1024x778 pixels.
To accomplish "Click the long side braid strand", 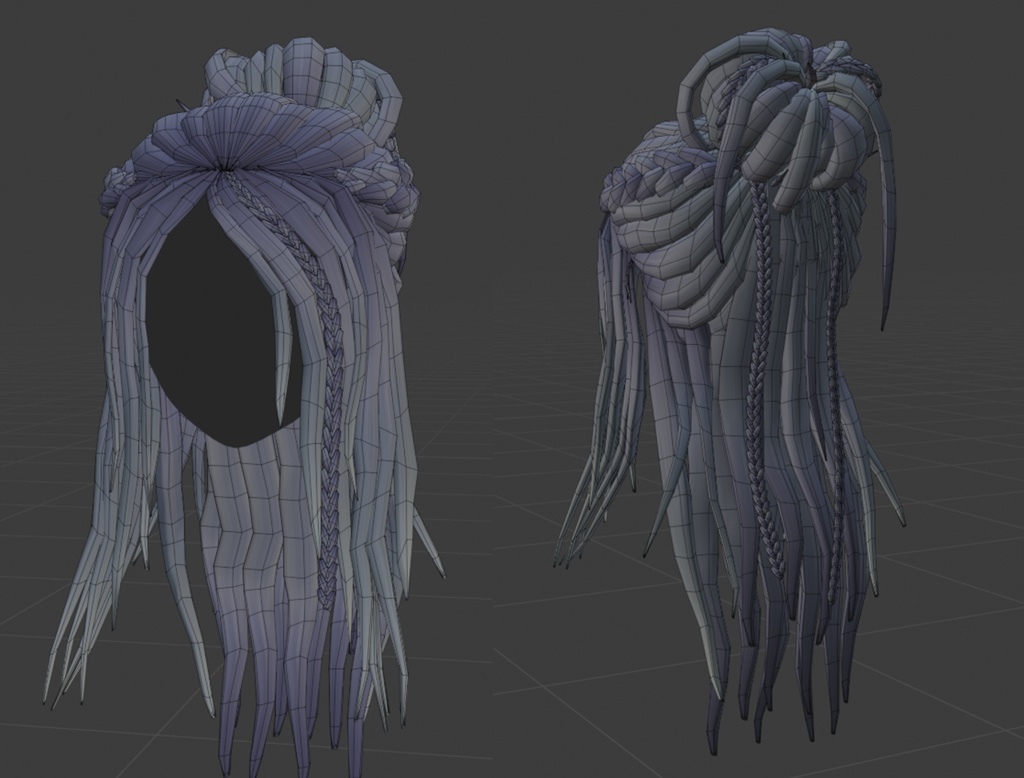I will 330,400.
